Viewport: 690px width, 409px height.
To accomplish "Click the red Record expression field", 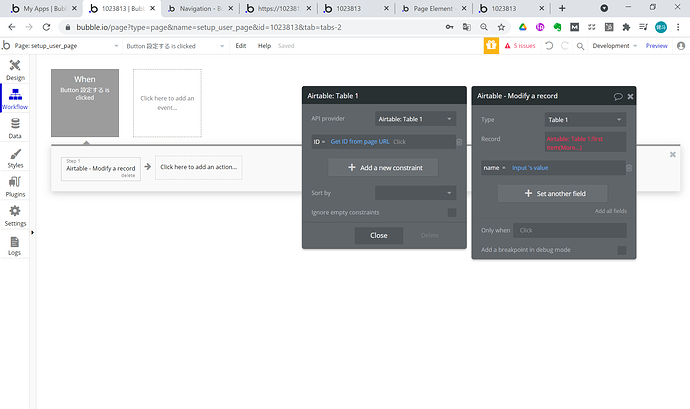I will coord(585,143).
